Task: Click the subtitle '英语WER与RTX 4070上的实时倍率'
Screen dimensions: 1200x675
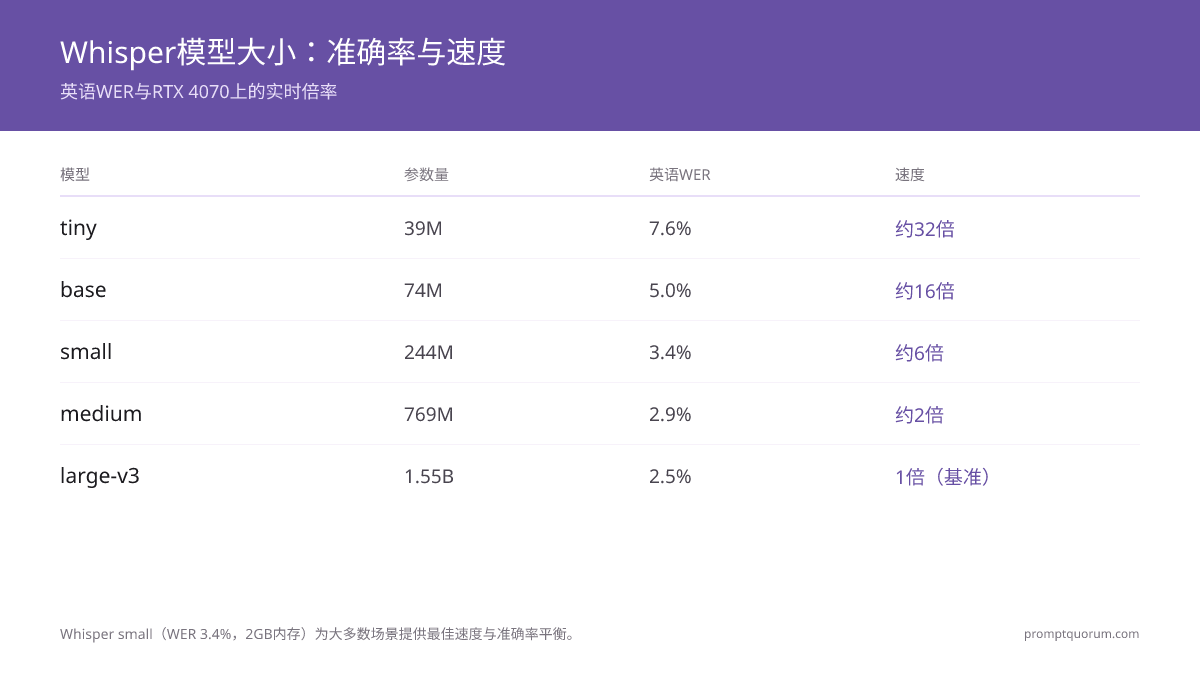Action: point(199,92)
